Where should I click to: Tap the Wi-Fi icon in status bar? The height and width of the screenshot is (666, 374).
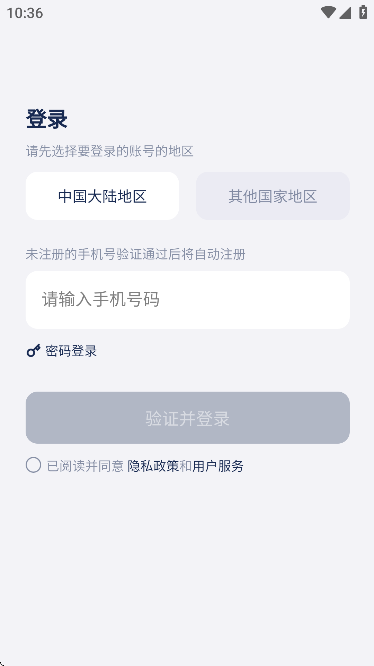328,12
